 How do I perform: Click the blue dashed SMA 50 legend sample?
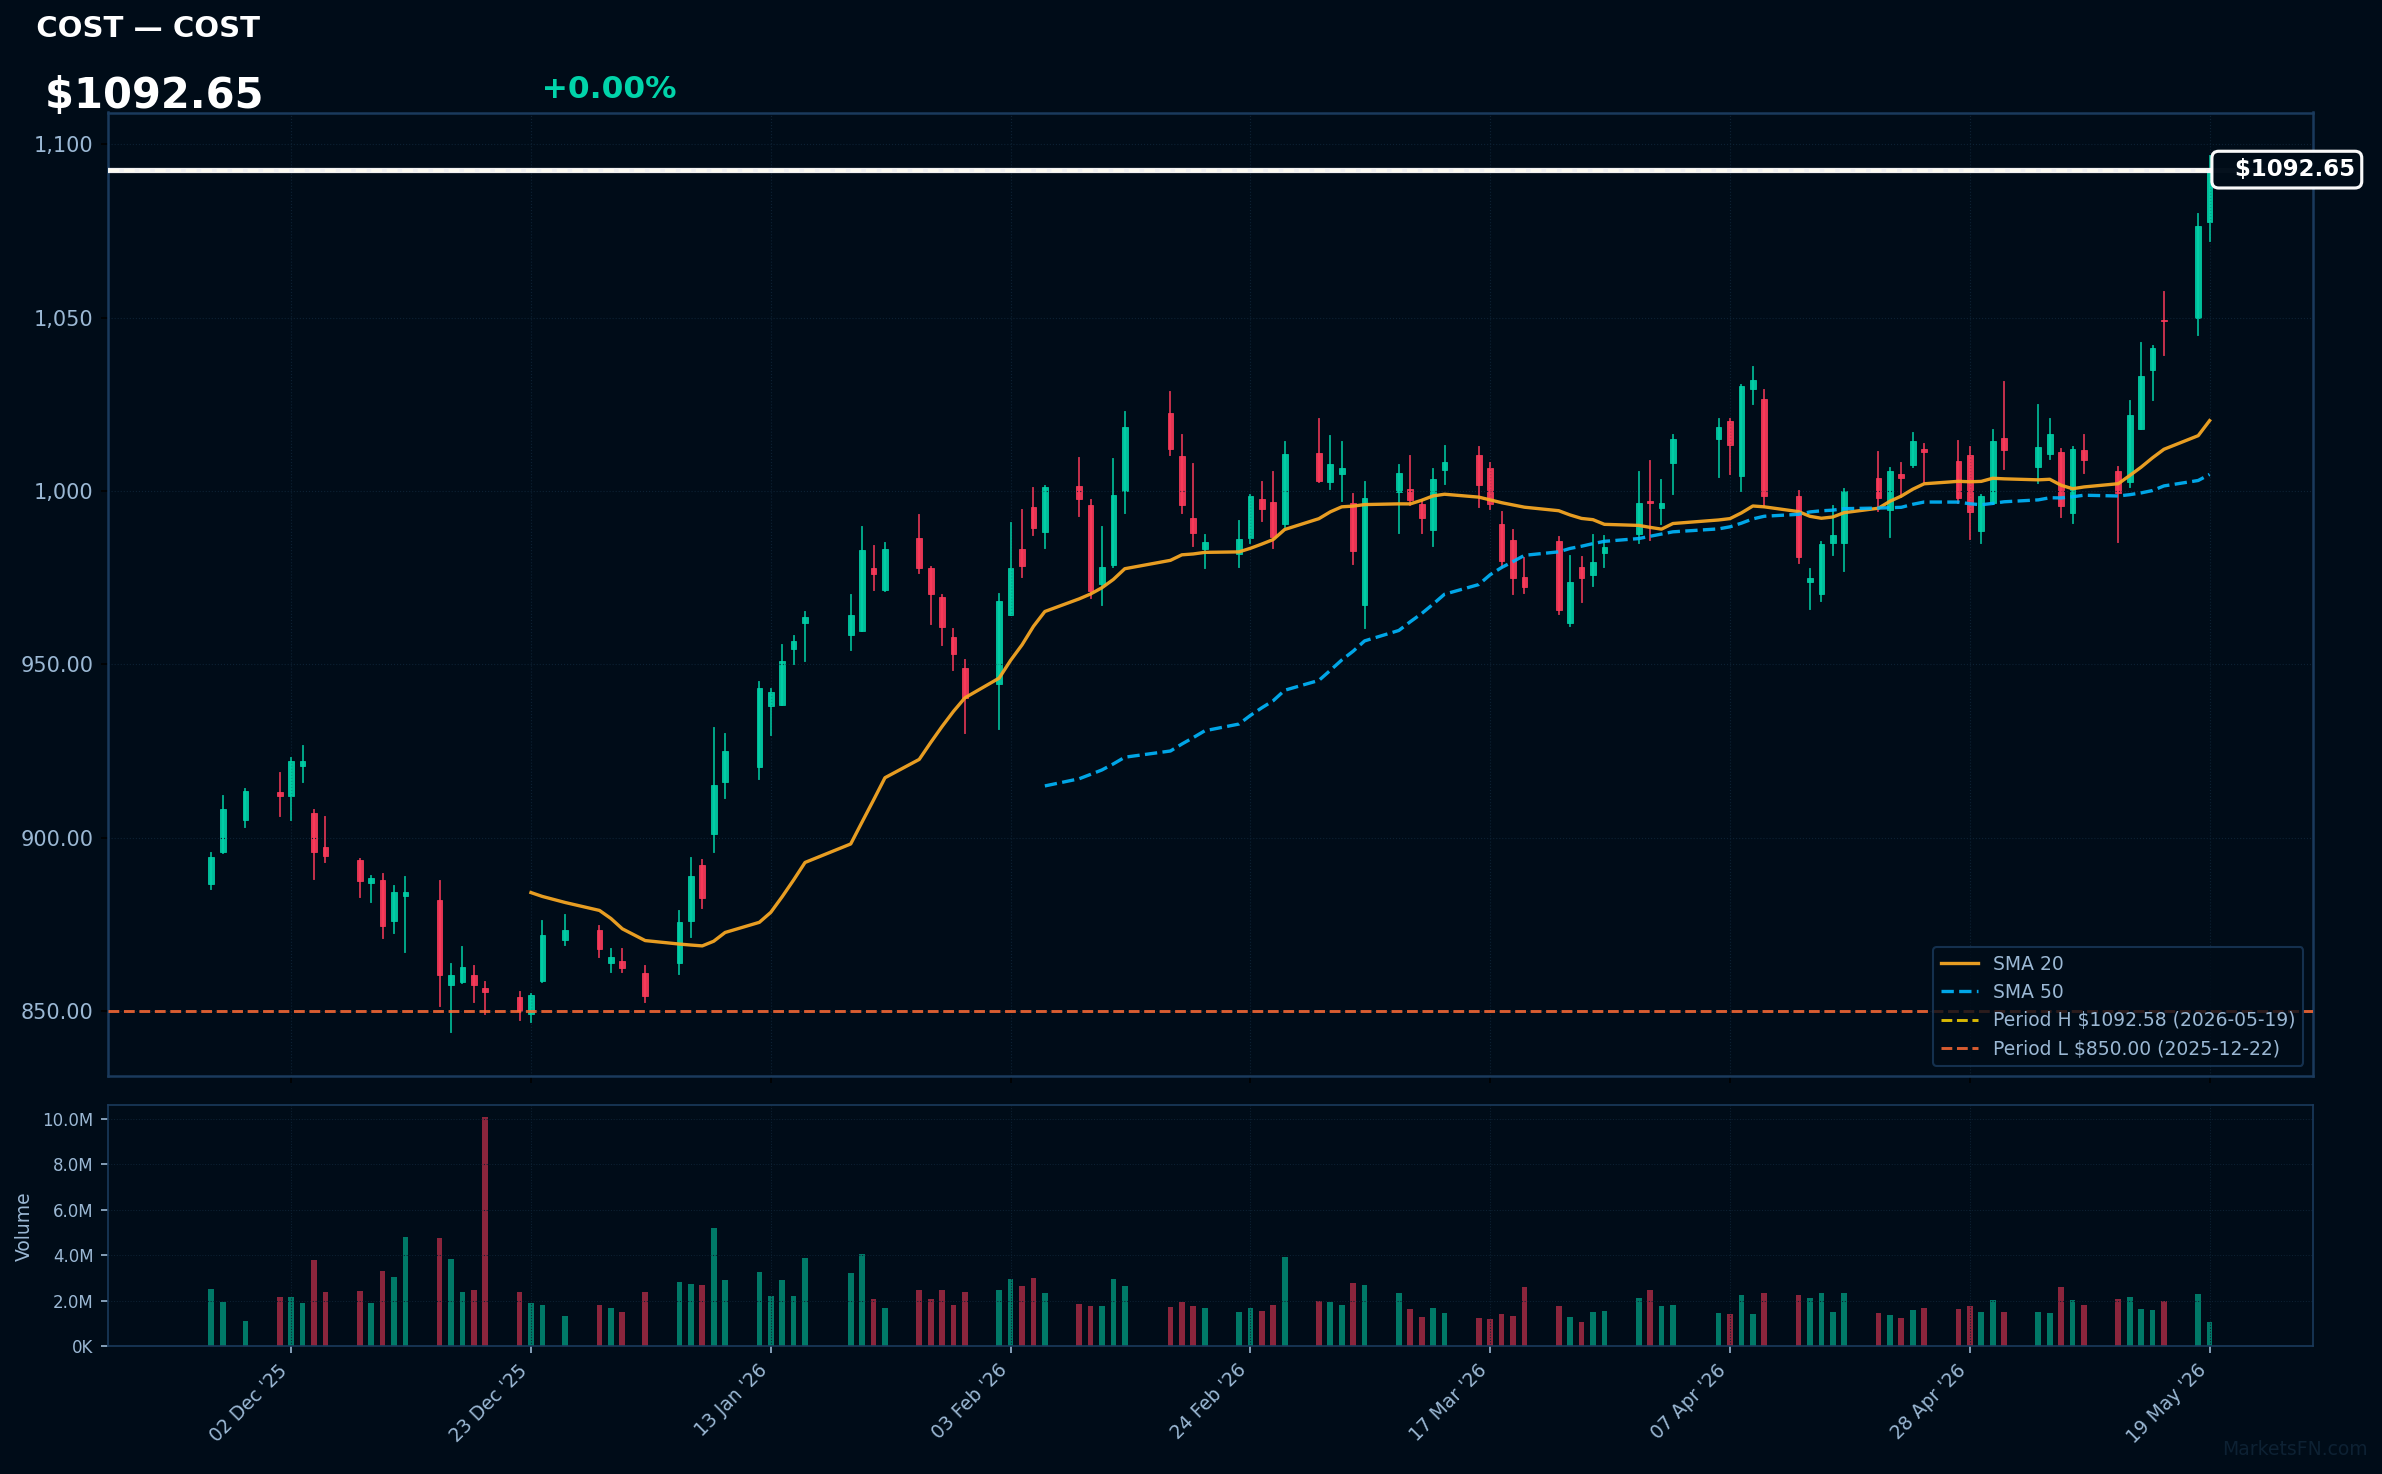1960,992
